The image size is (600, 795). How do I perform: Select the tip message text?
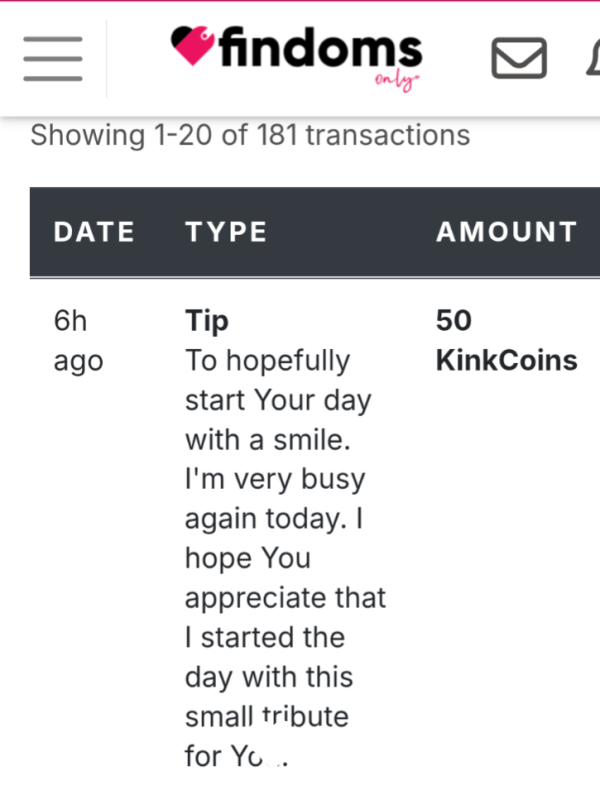(286, 558)
